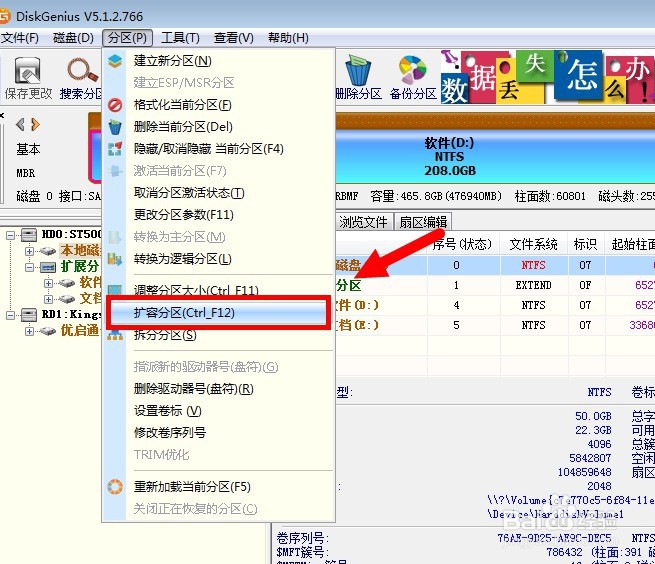Screen dimensions: 655x564
Task: Click the RD1:Kingston removable disk icon
Action: [29, 315]
